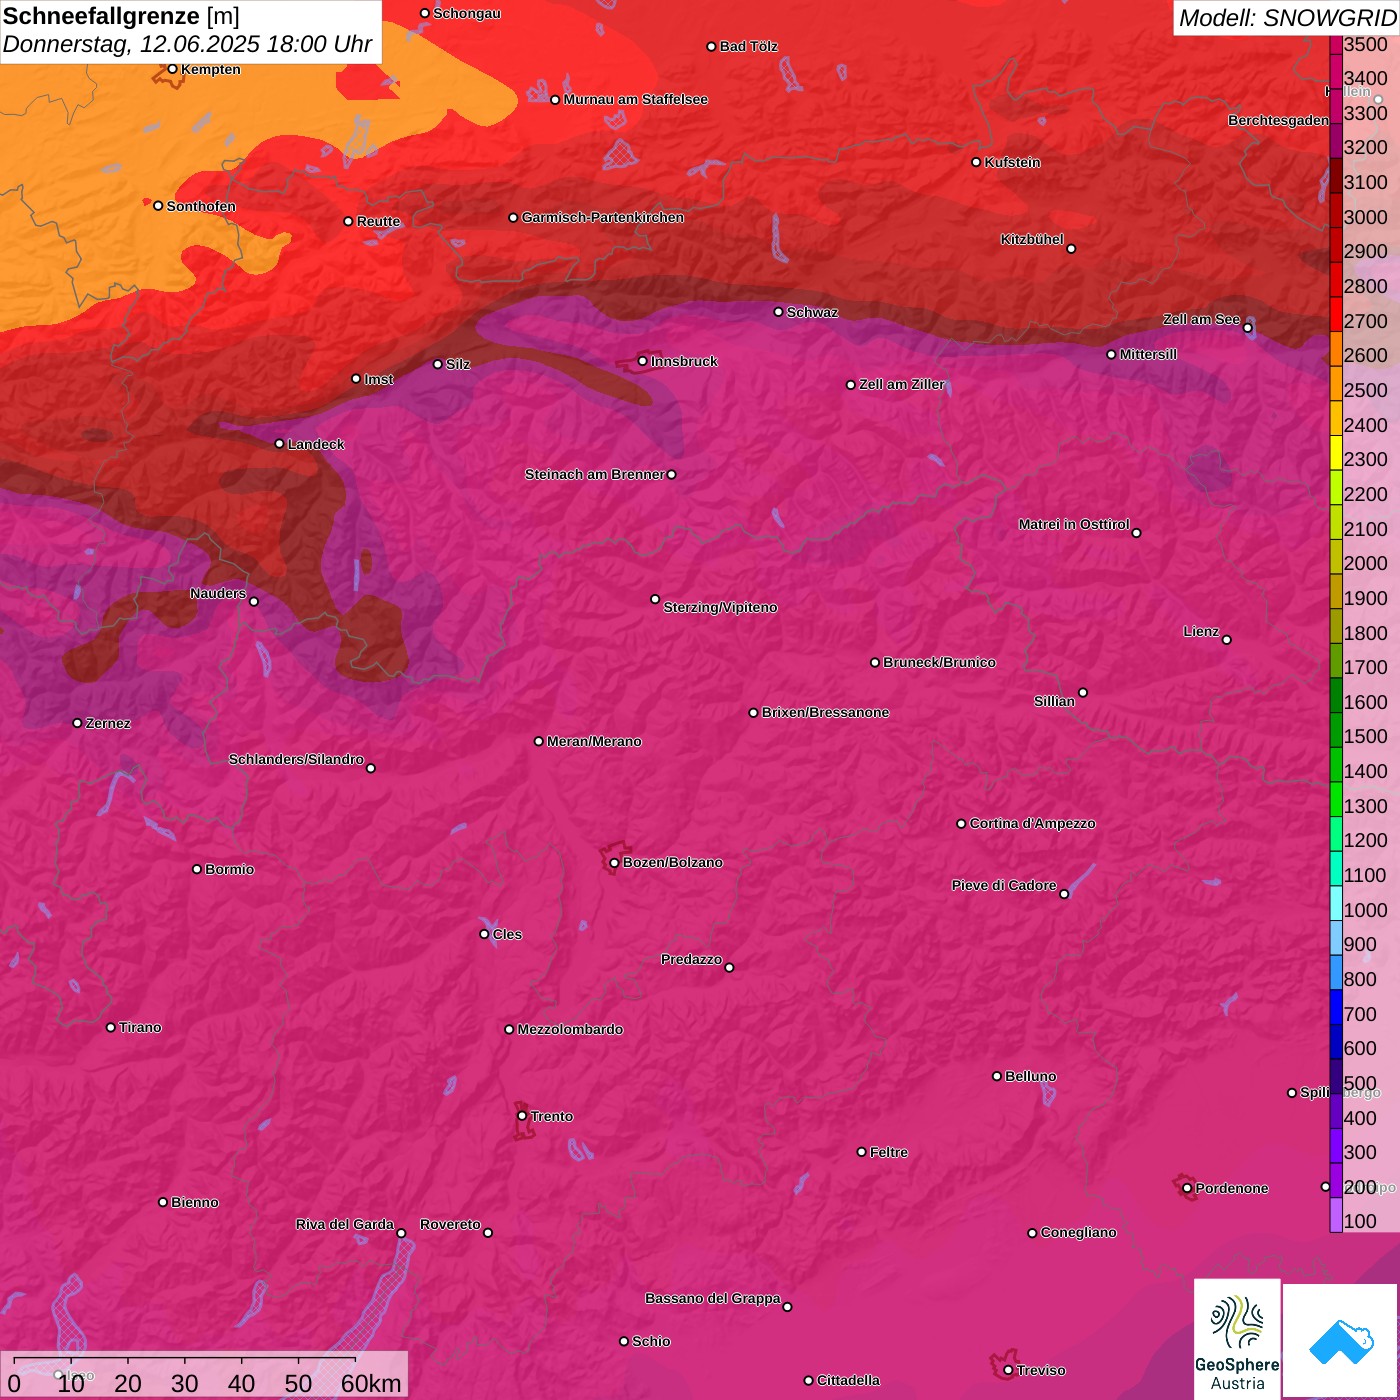
Task: Click the Tirano marker dot
Action: (111, 1027)
